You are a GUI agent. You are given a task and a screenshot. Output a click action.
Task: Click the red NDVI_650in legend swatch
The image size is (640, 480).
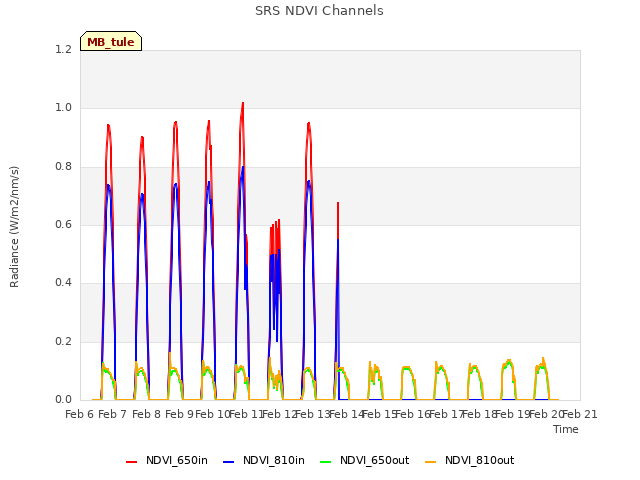tap(131, 462)
